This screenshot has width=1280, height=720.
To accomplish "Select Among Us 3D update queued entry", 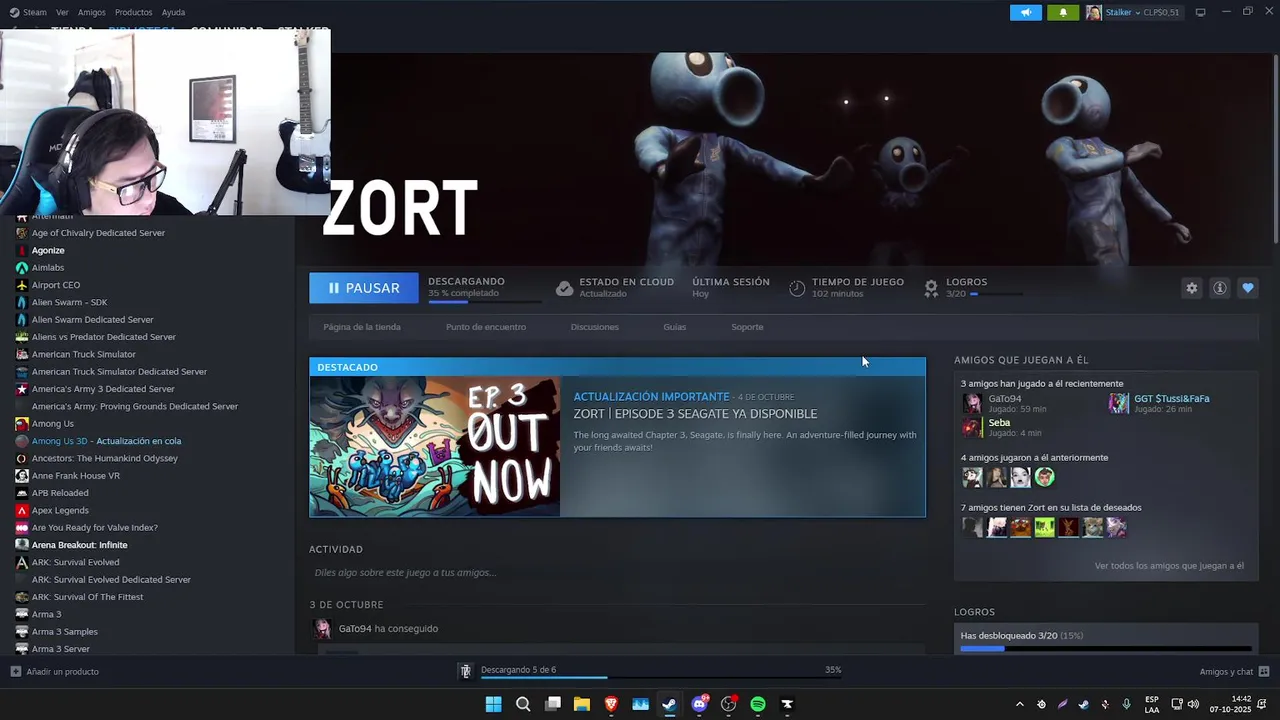I will pos(106,441).
